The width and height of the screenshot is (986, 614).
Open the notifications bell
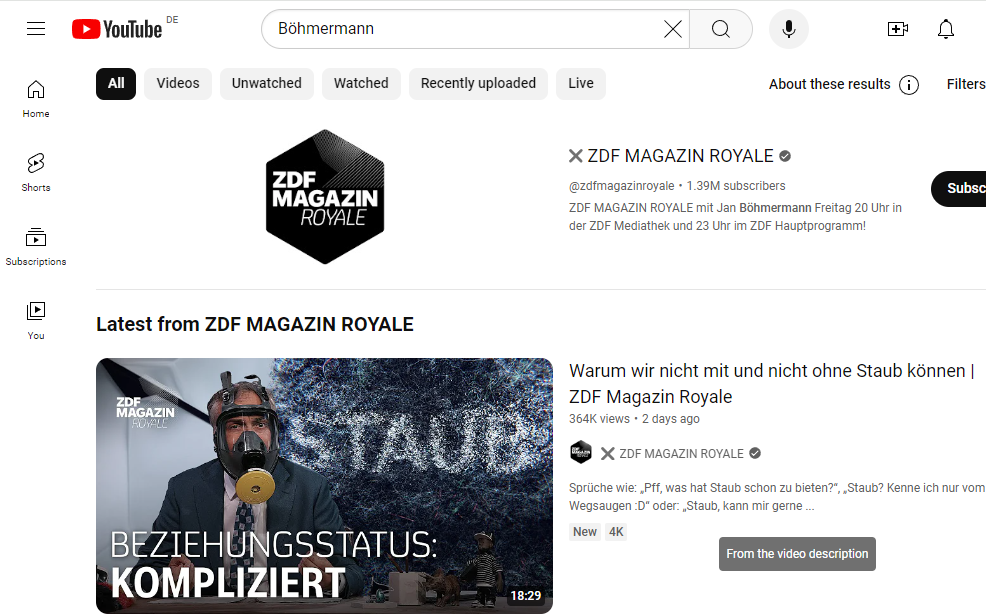pos(946,29)
